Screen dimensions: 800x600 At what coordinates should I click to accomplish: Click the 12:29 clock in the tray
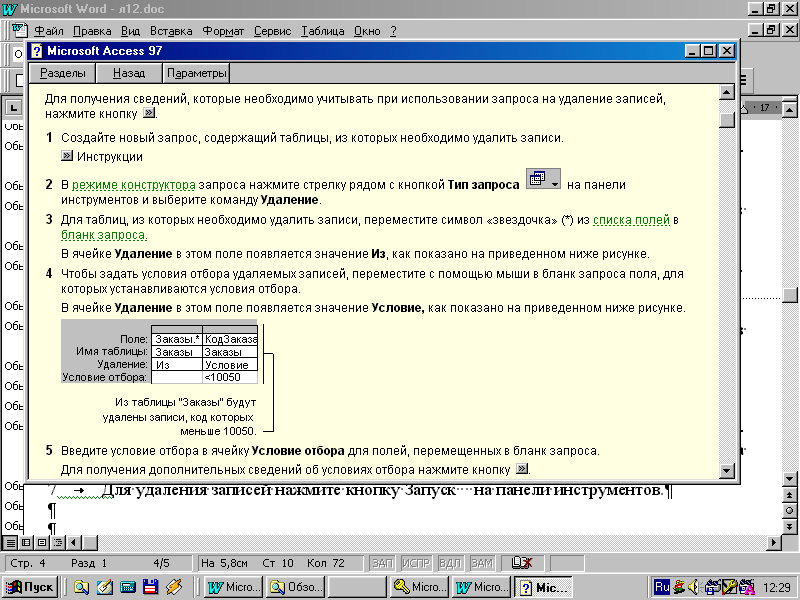[777, 587]
